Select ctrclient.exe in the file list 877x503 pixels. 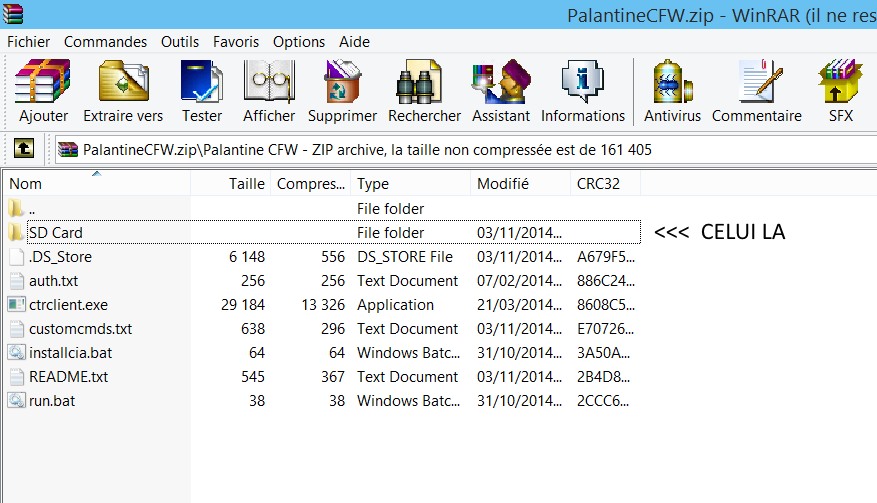[x=68, y=305]
